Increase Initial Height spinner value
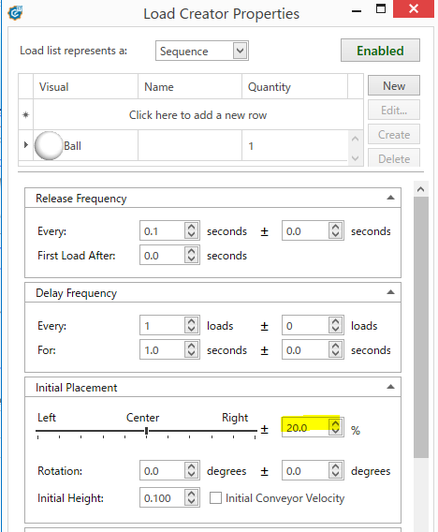 coord(191,494)
